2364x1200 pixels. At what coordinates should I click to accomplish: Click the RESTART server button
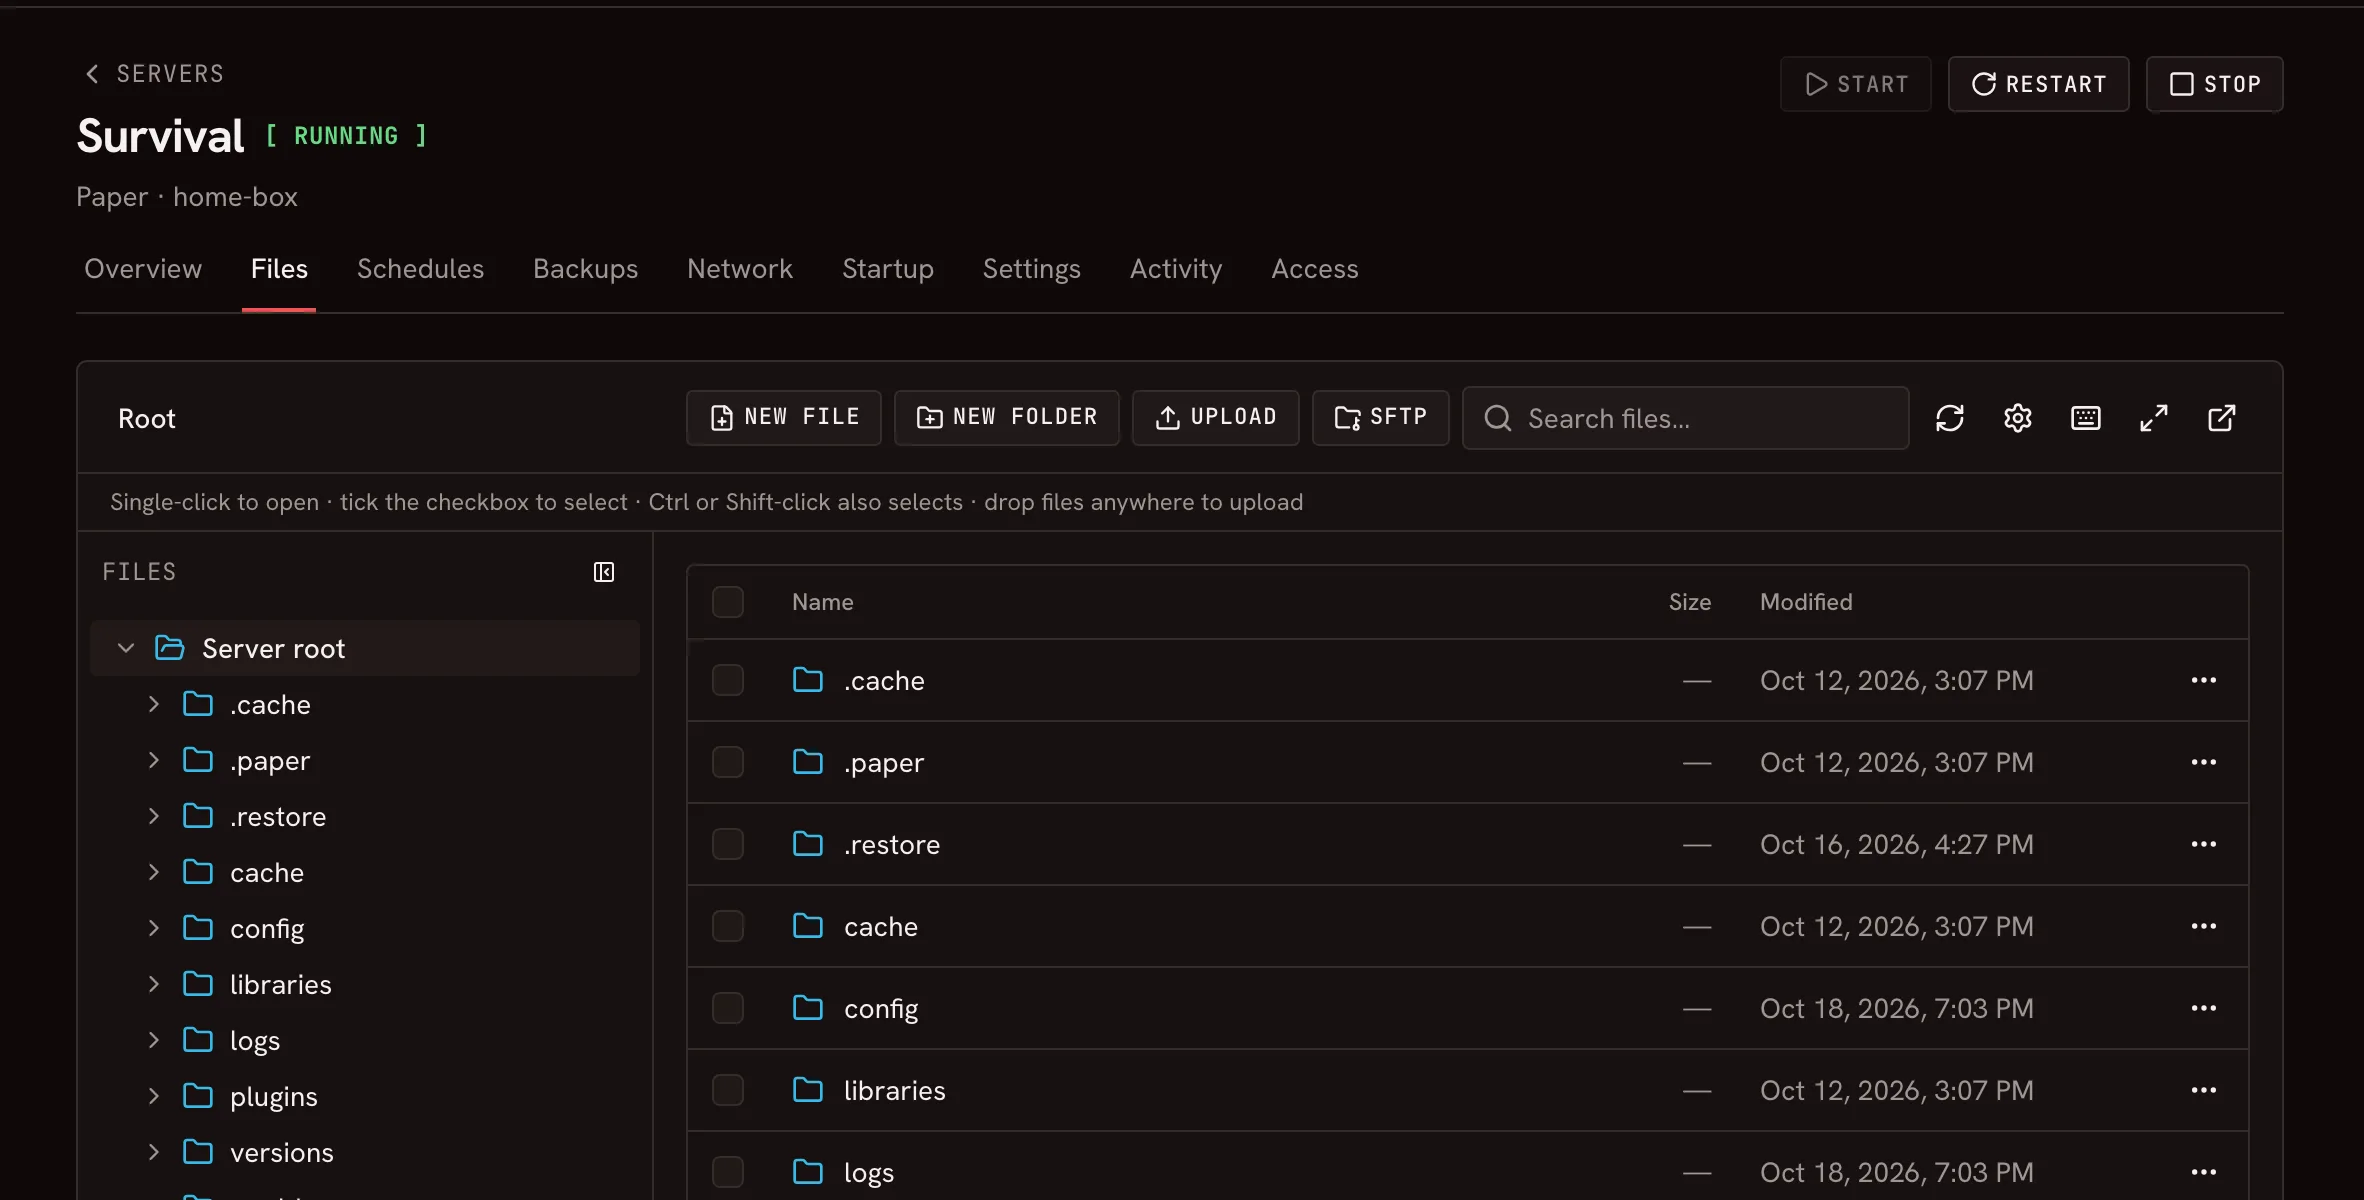[2038, 84]
